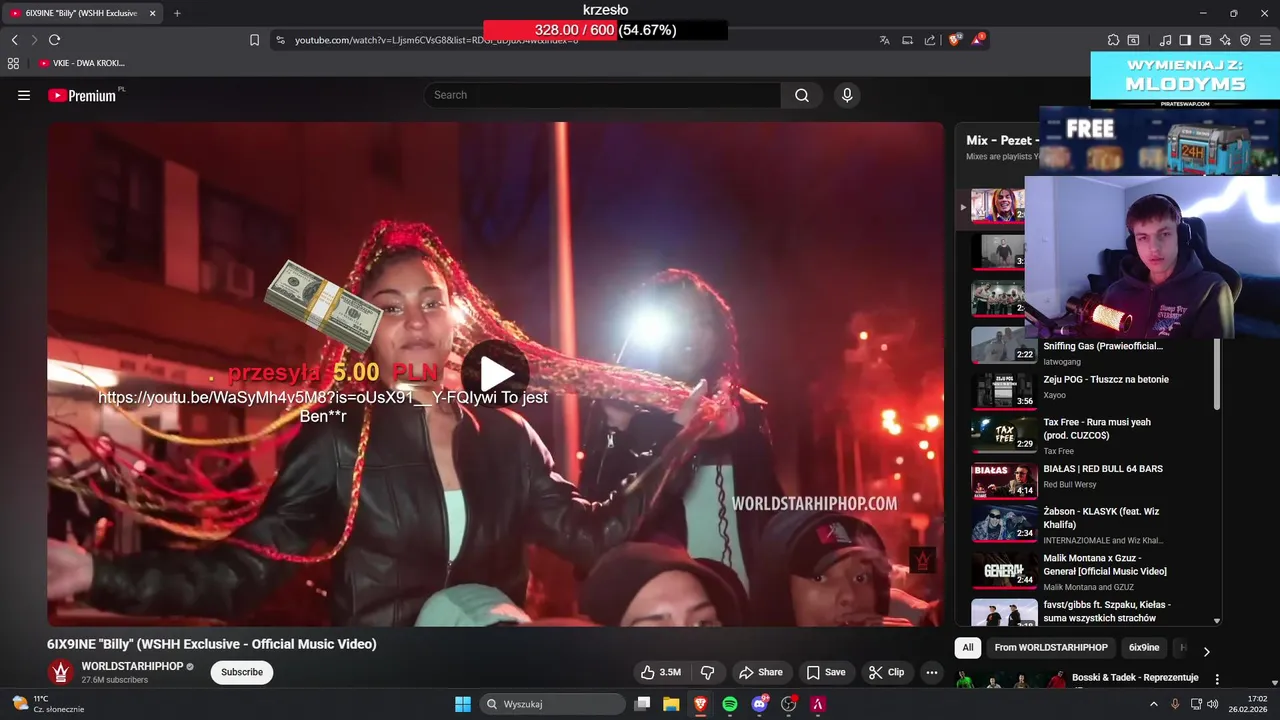Open Leo AI sparkle icon
The width and height of the screenshot is (1280, 720).
tap(1225, 40)
